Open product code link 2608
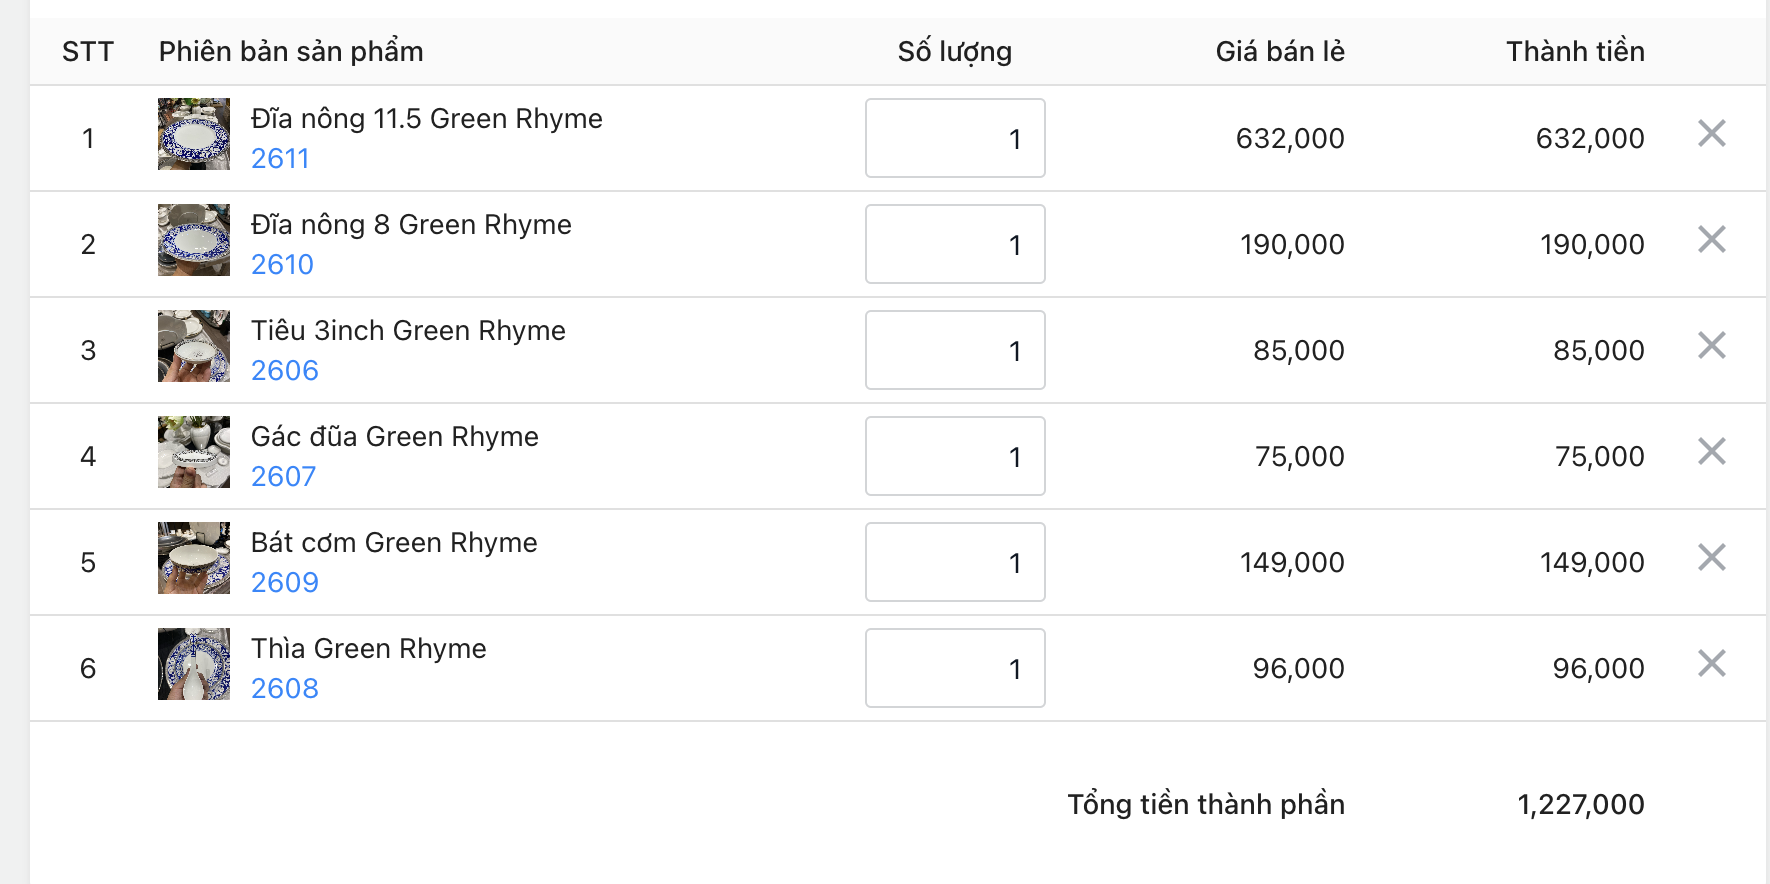This screenshot has height=884, width=1770. [x=284, y=689]
